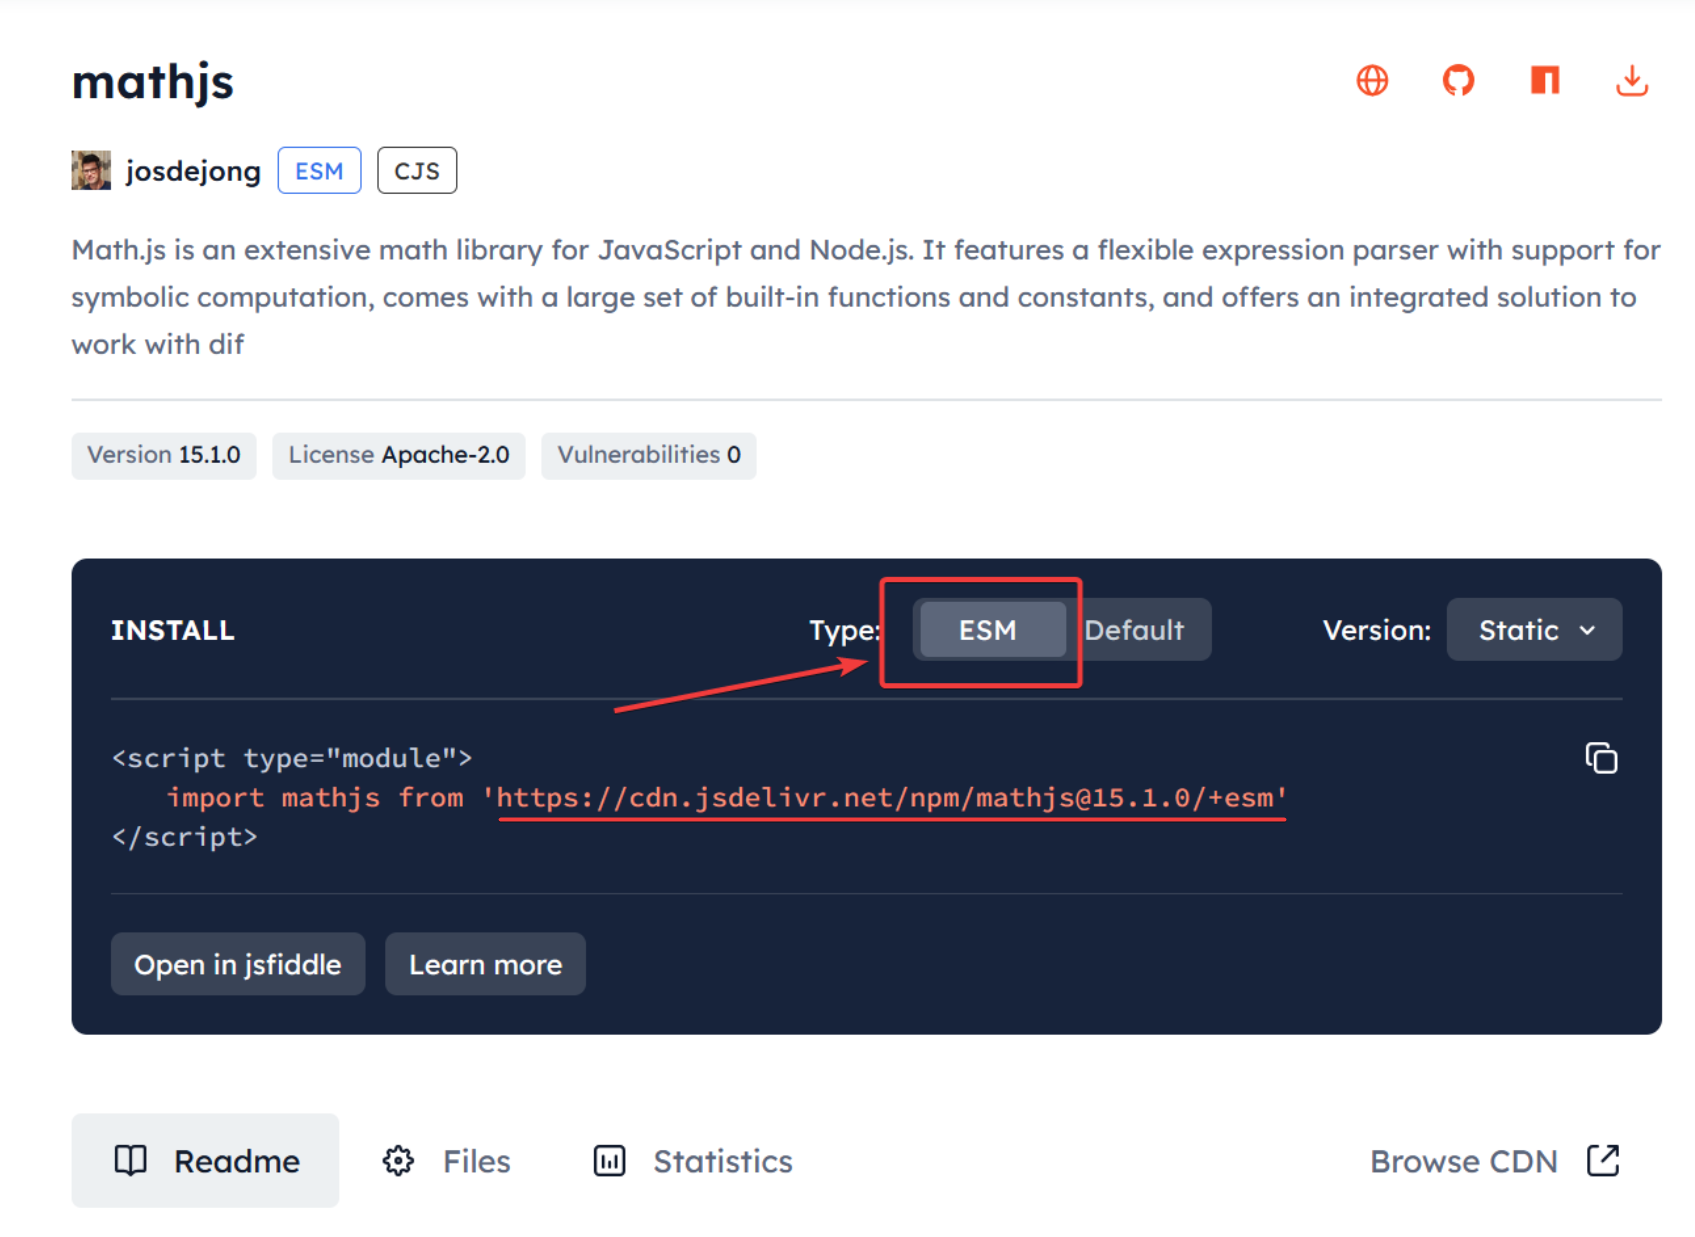Open the GitHub repository icon
Screen dimensions: 1695x1237
1458,80
